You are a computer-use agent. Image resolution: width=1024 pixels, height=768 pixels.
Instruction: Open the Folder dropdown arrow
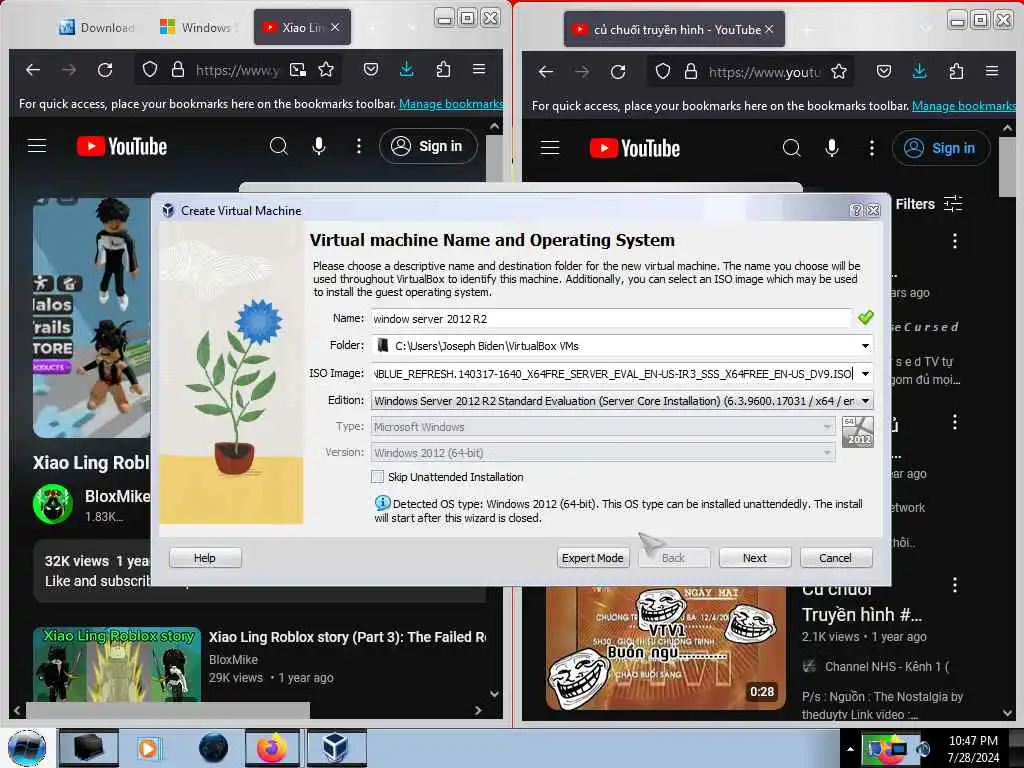tap(865, 345)
